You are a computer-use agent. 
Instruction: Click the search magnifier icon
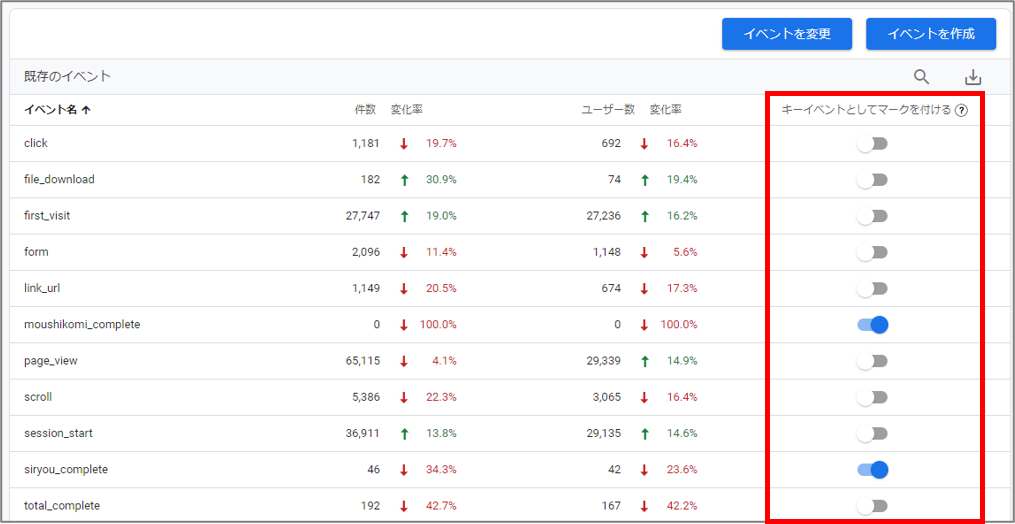coord(921,77)
